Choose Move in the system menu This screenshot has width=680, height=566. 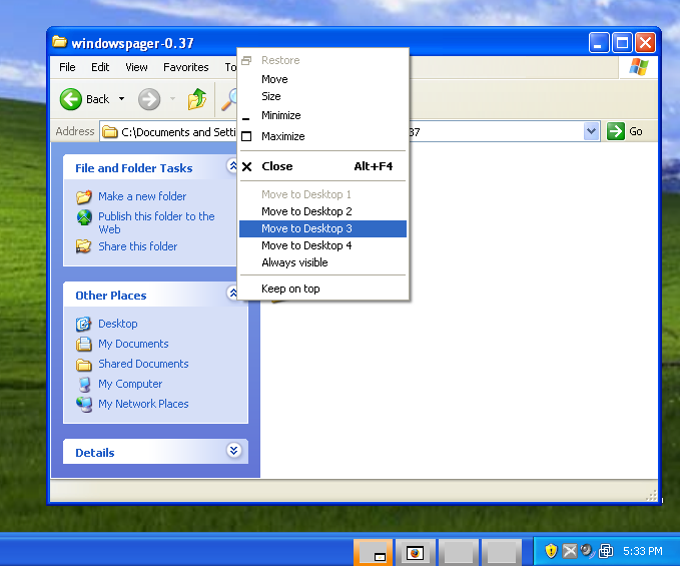click(323, 79)
